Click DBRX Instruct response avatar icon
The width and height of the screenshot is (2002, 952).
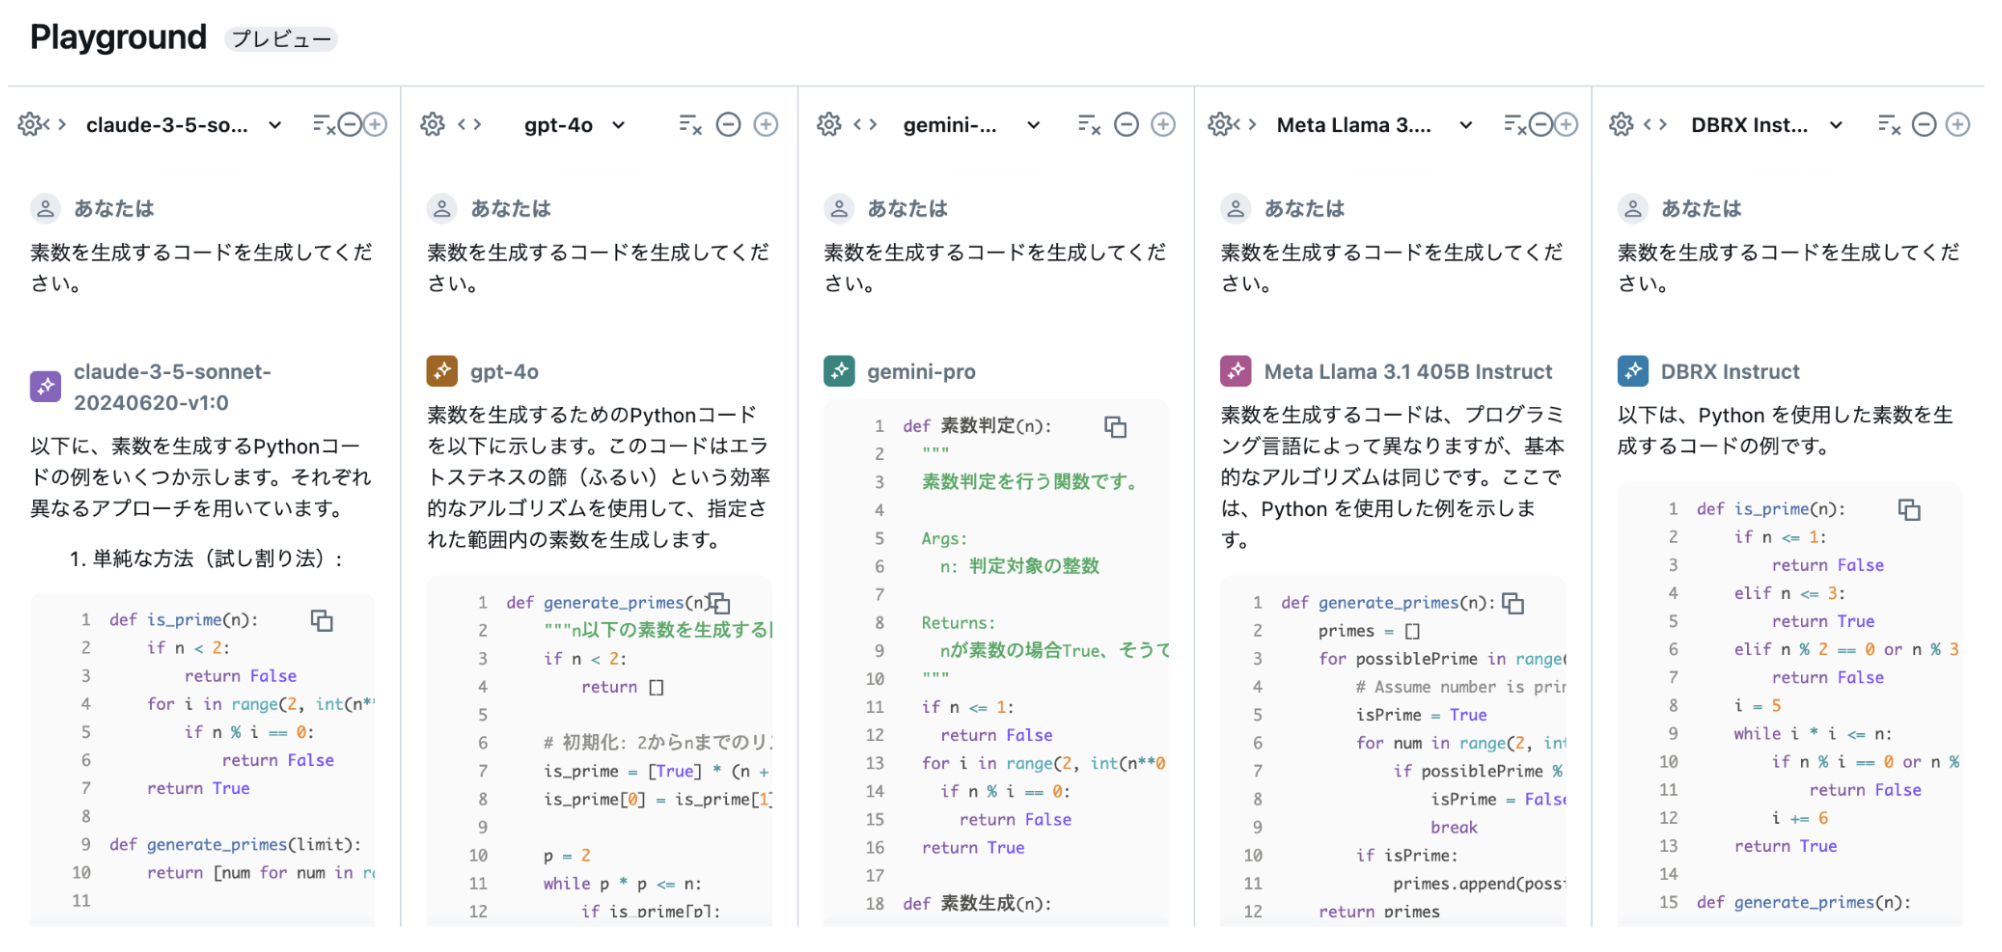(x=1633, y=371)
